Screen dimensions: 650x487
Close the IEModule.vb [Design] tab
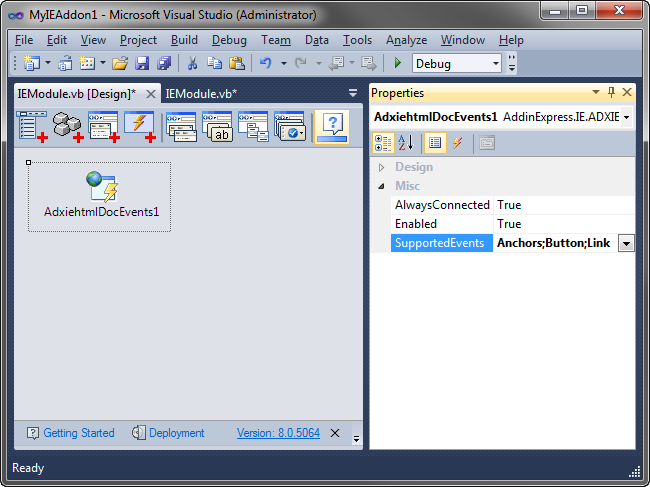point(151,93)
